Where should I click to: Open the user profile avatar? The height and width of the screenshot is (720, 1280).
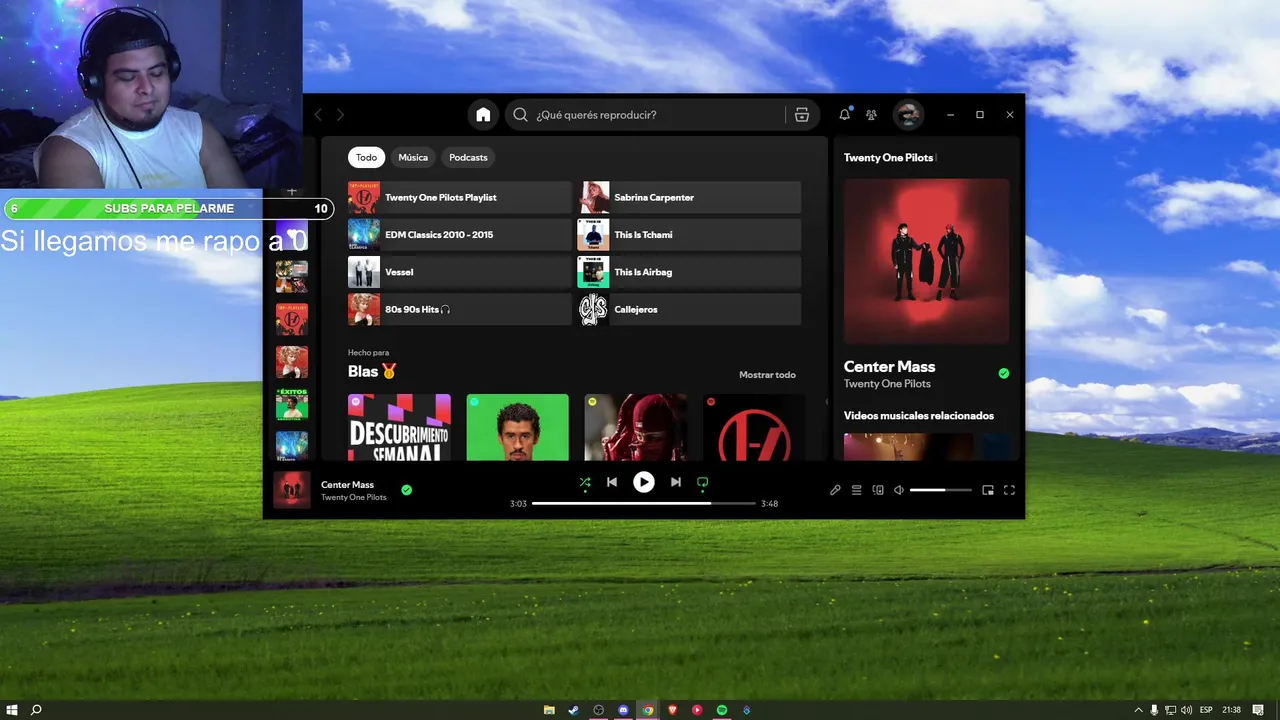pyautogui.click(x=908, y=115)
